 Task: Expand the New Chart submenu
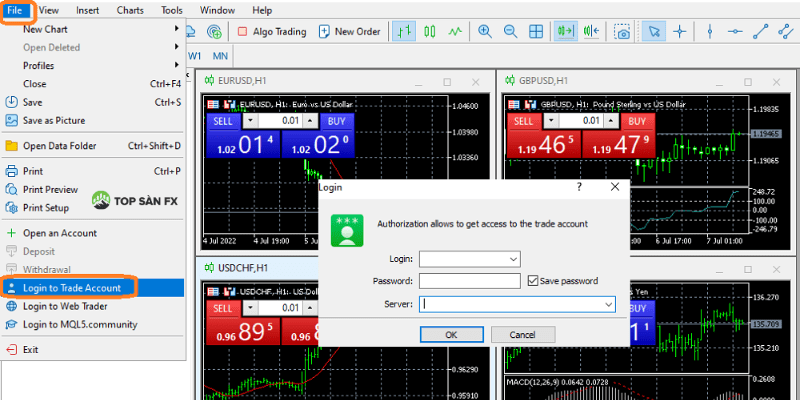[92, 29]
